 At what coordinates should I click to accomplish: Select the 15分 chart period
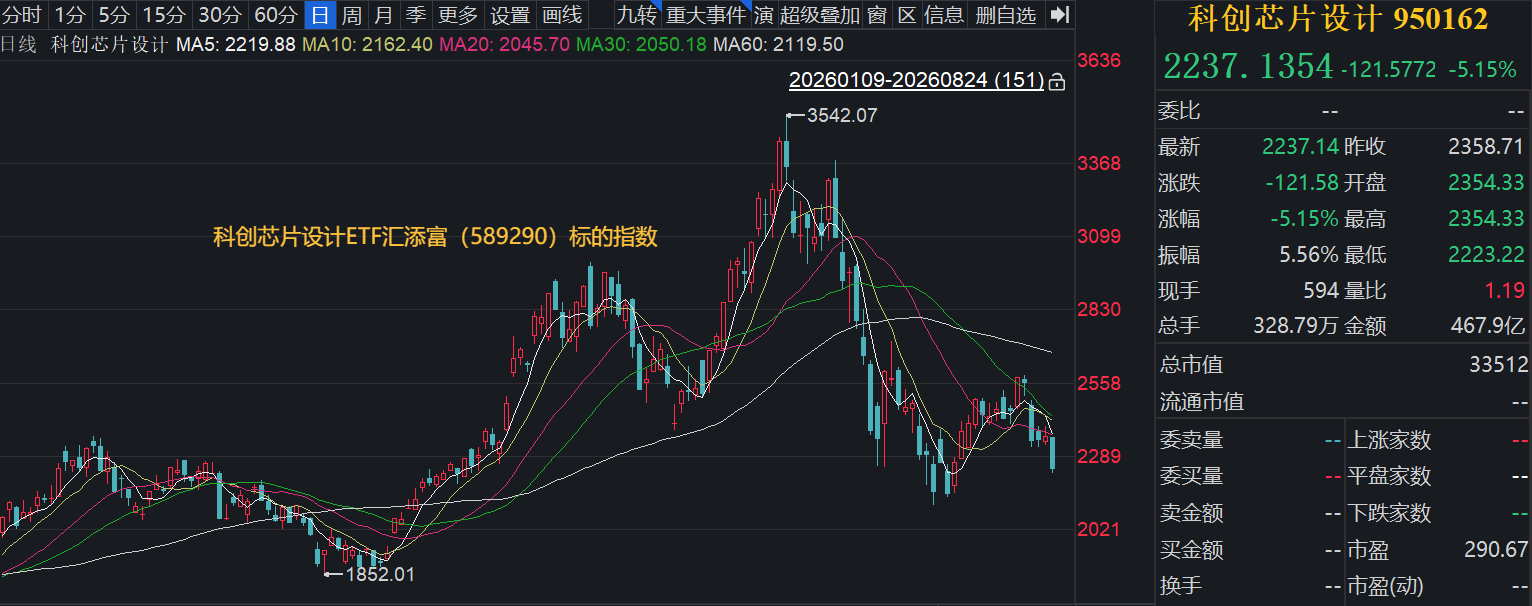164,15
